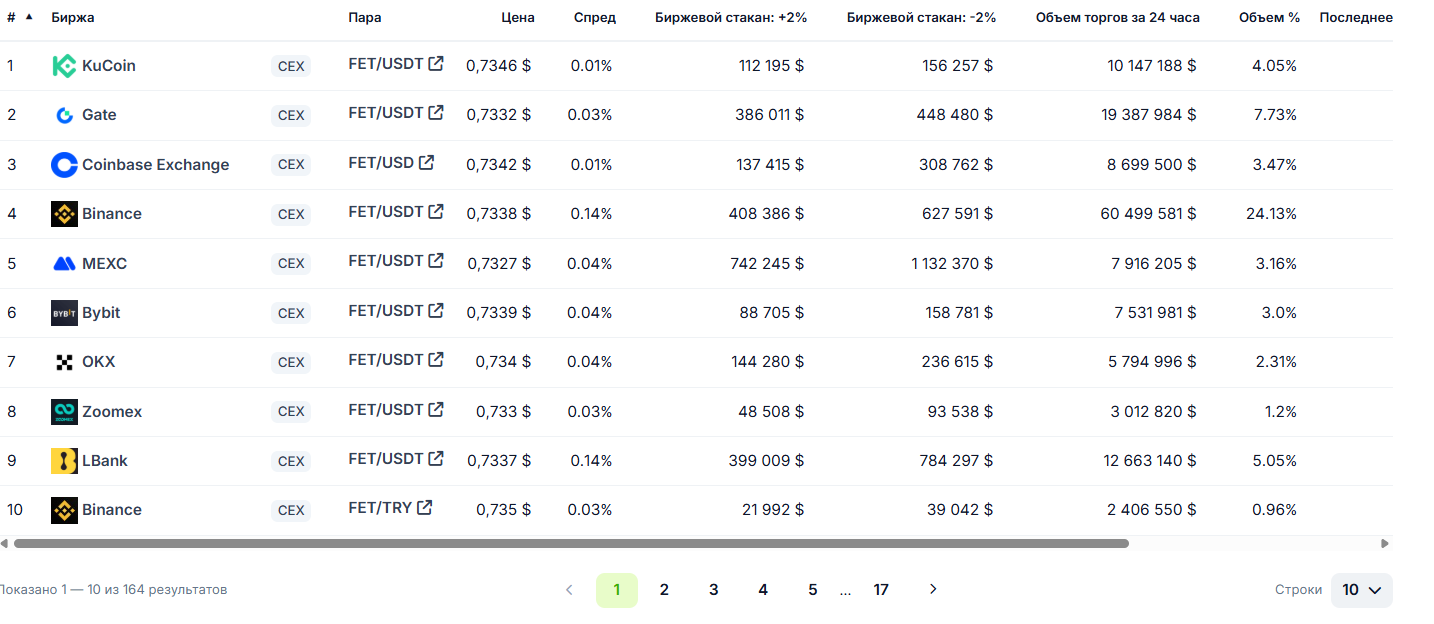Go to next page with right chevron

(x=933, y=589)
